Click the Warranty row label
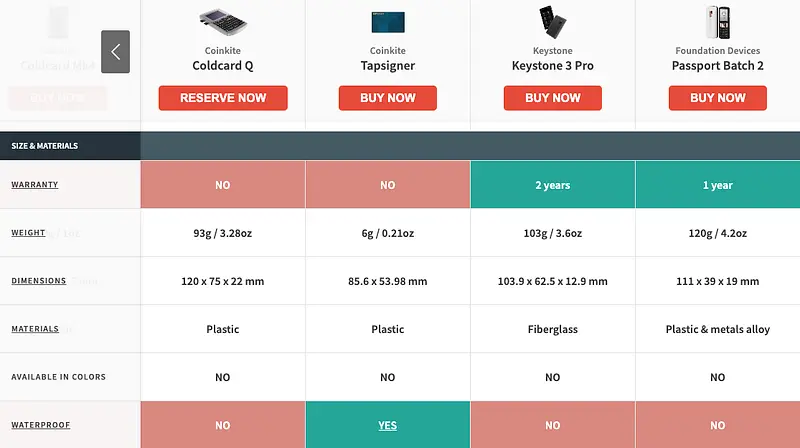Screen dimensions: 800x448 tap(35, 185)
